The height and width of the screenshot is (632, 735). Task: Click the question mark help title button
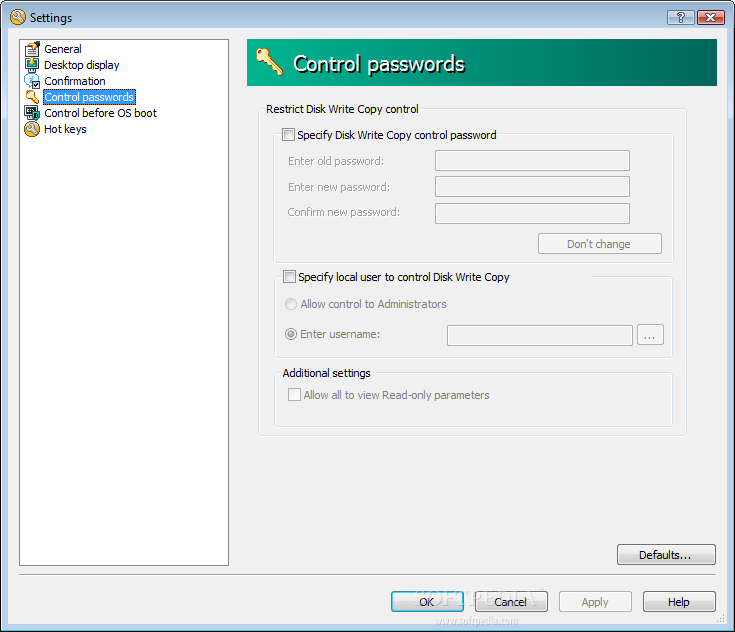681,17
